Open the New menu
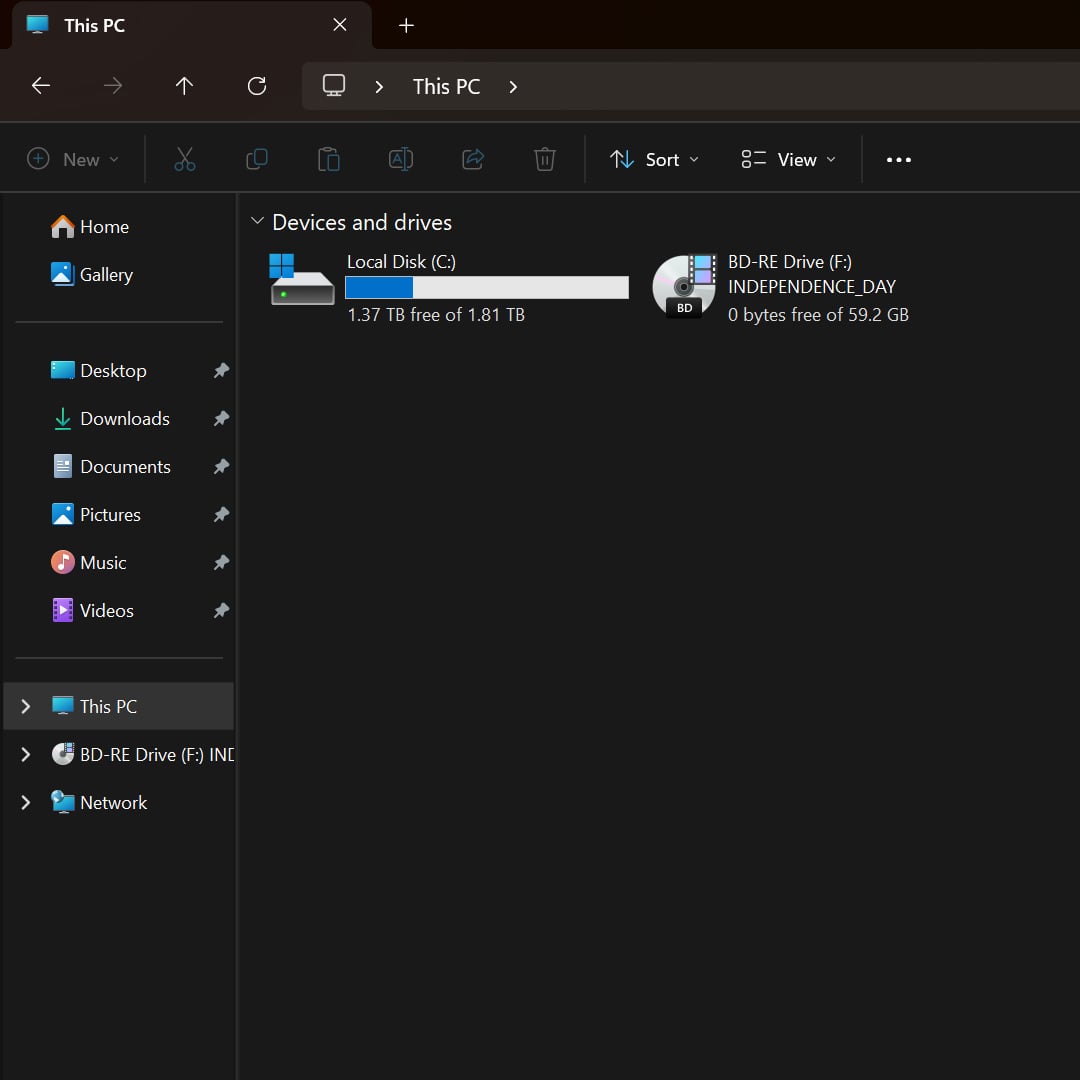 point(73,159)
